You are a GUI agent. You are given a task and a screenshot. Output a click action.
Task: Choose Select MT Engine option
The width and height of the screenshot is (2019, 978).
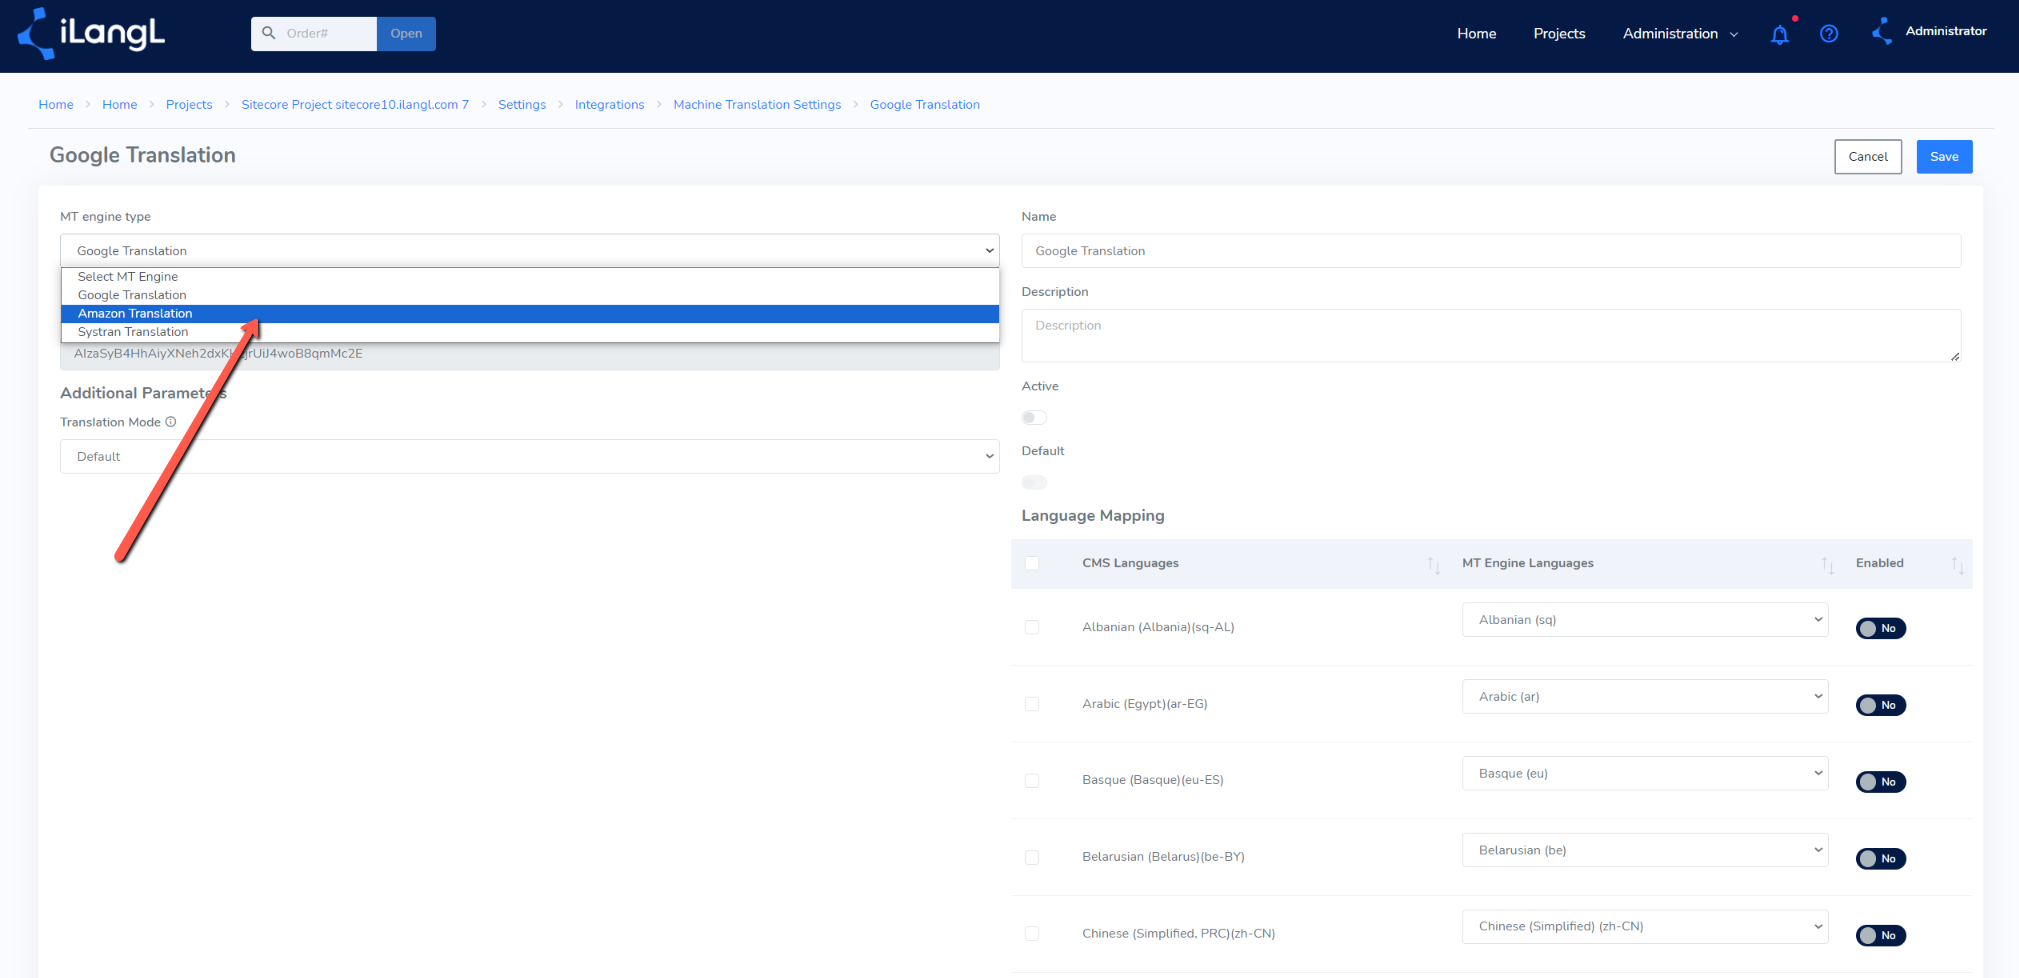tap(530, 277)
